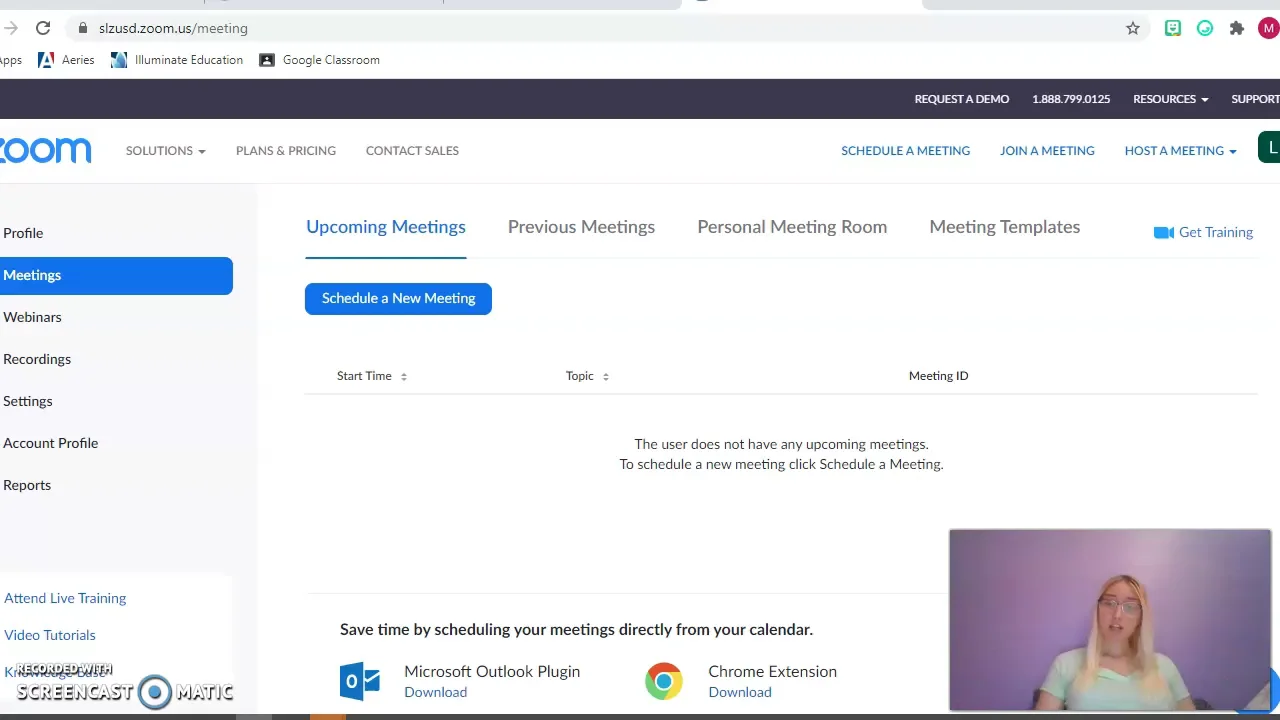Click the Microsoft Outlook plugin icon
The width and height of the screenshot is (1280, 720).
click(x=360, y=681)
